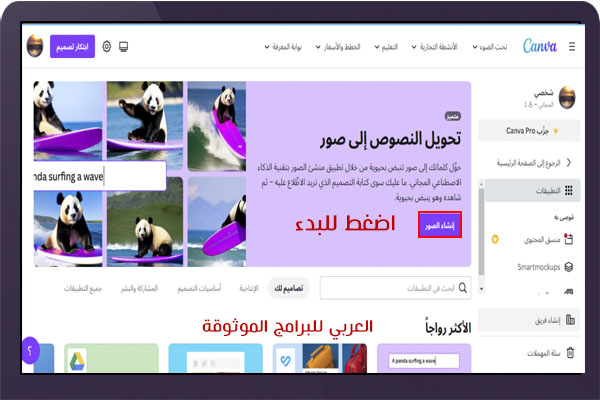
Task: Click the desktop monitor icon in header
Action: click(x=123, y=47)
